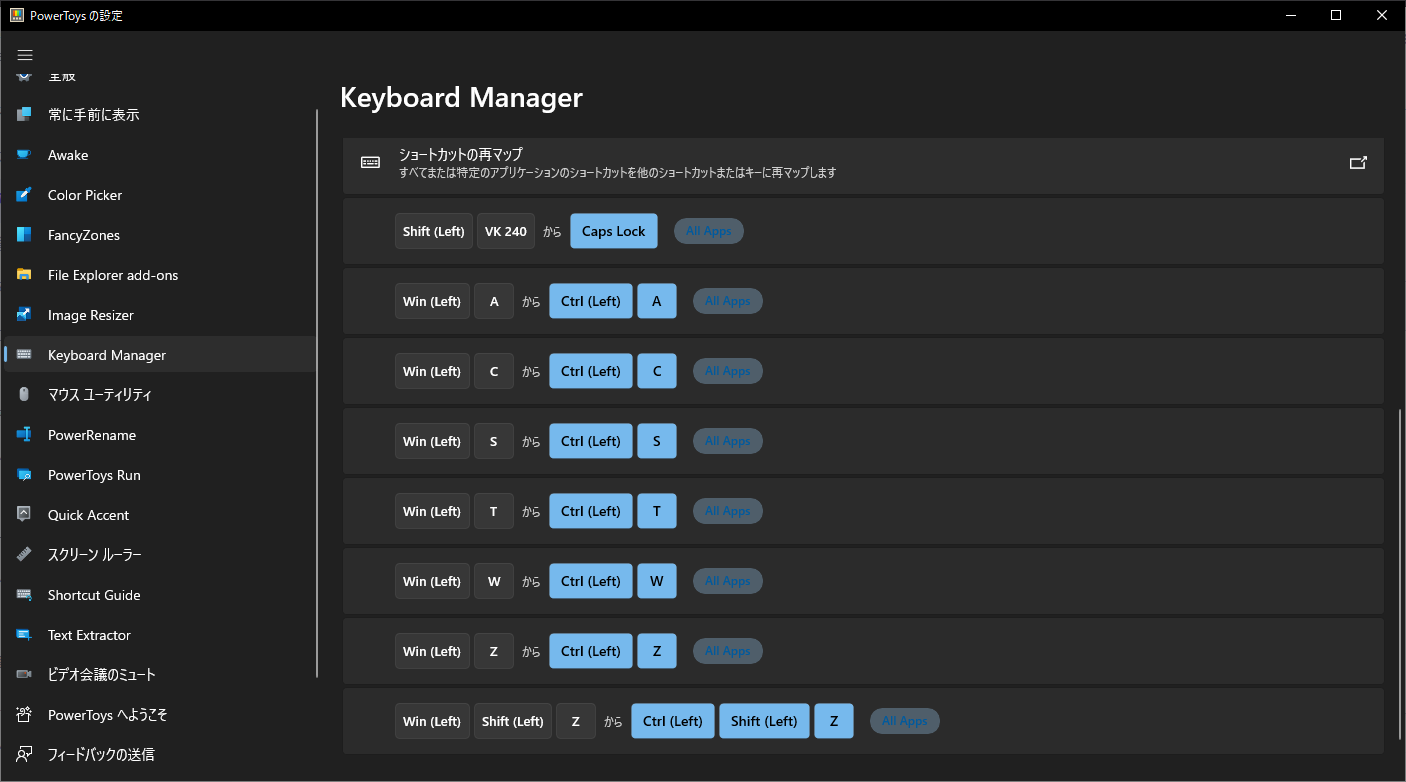
Task: Open remap shortcuts window via external-link icon
Action: pos(1358,163)
